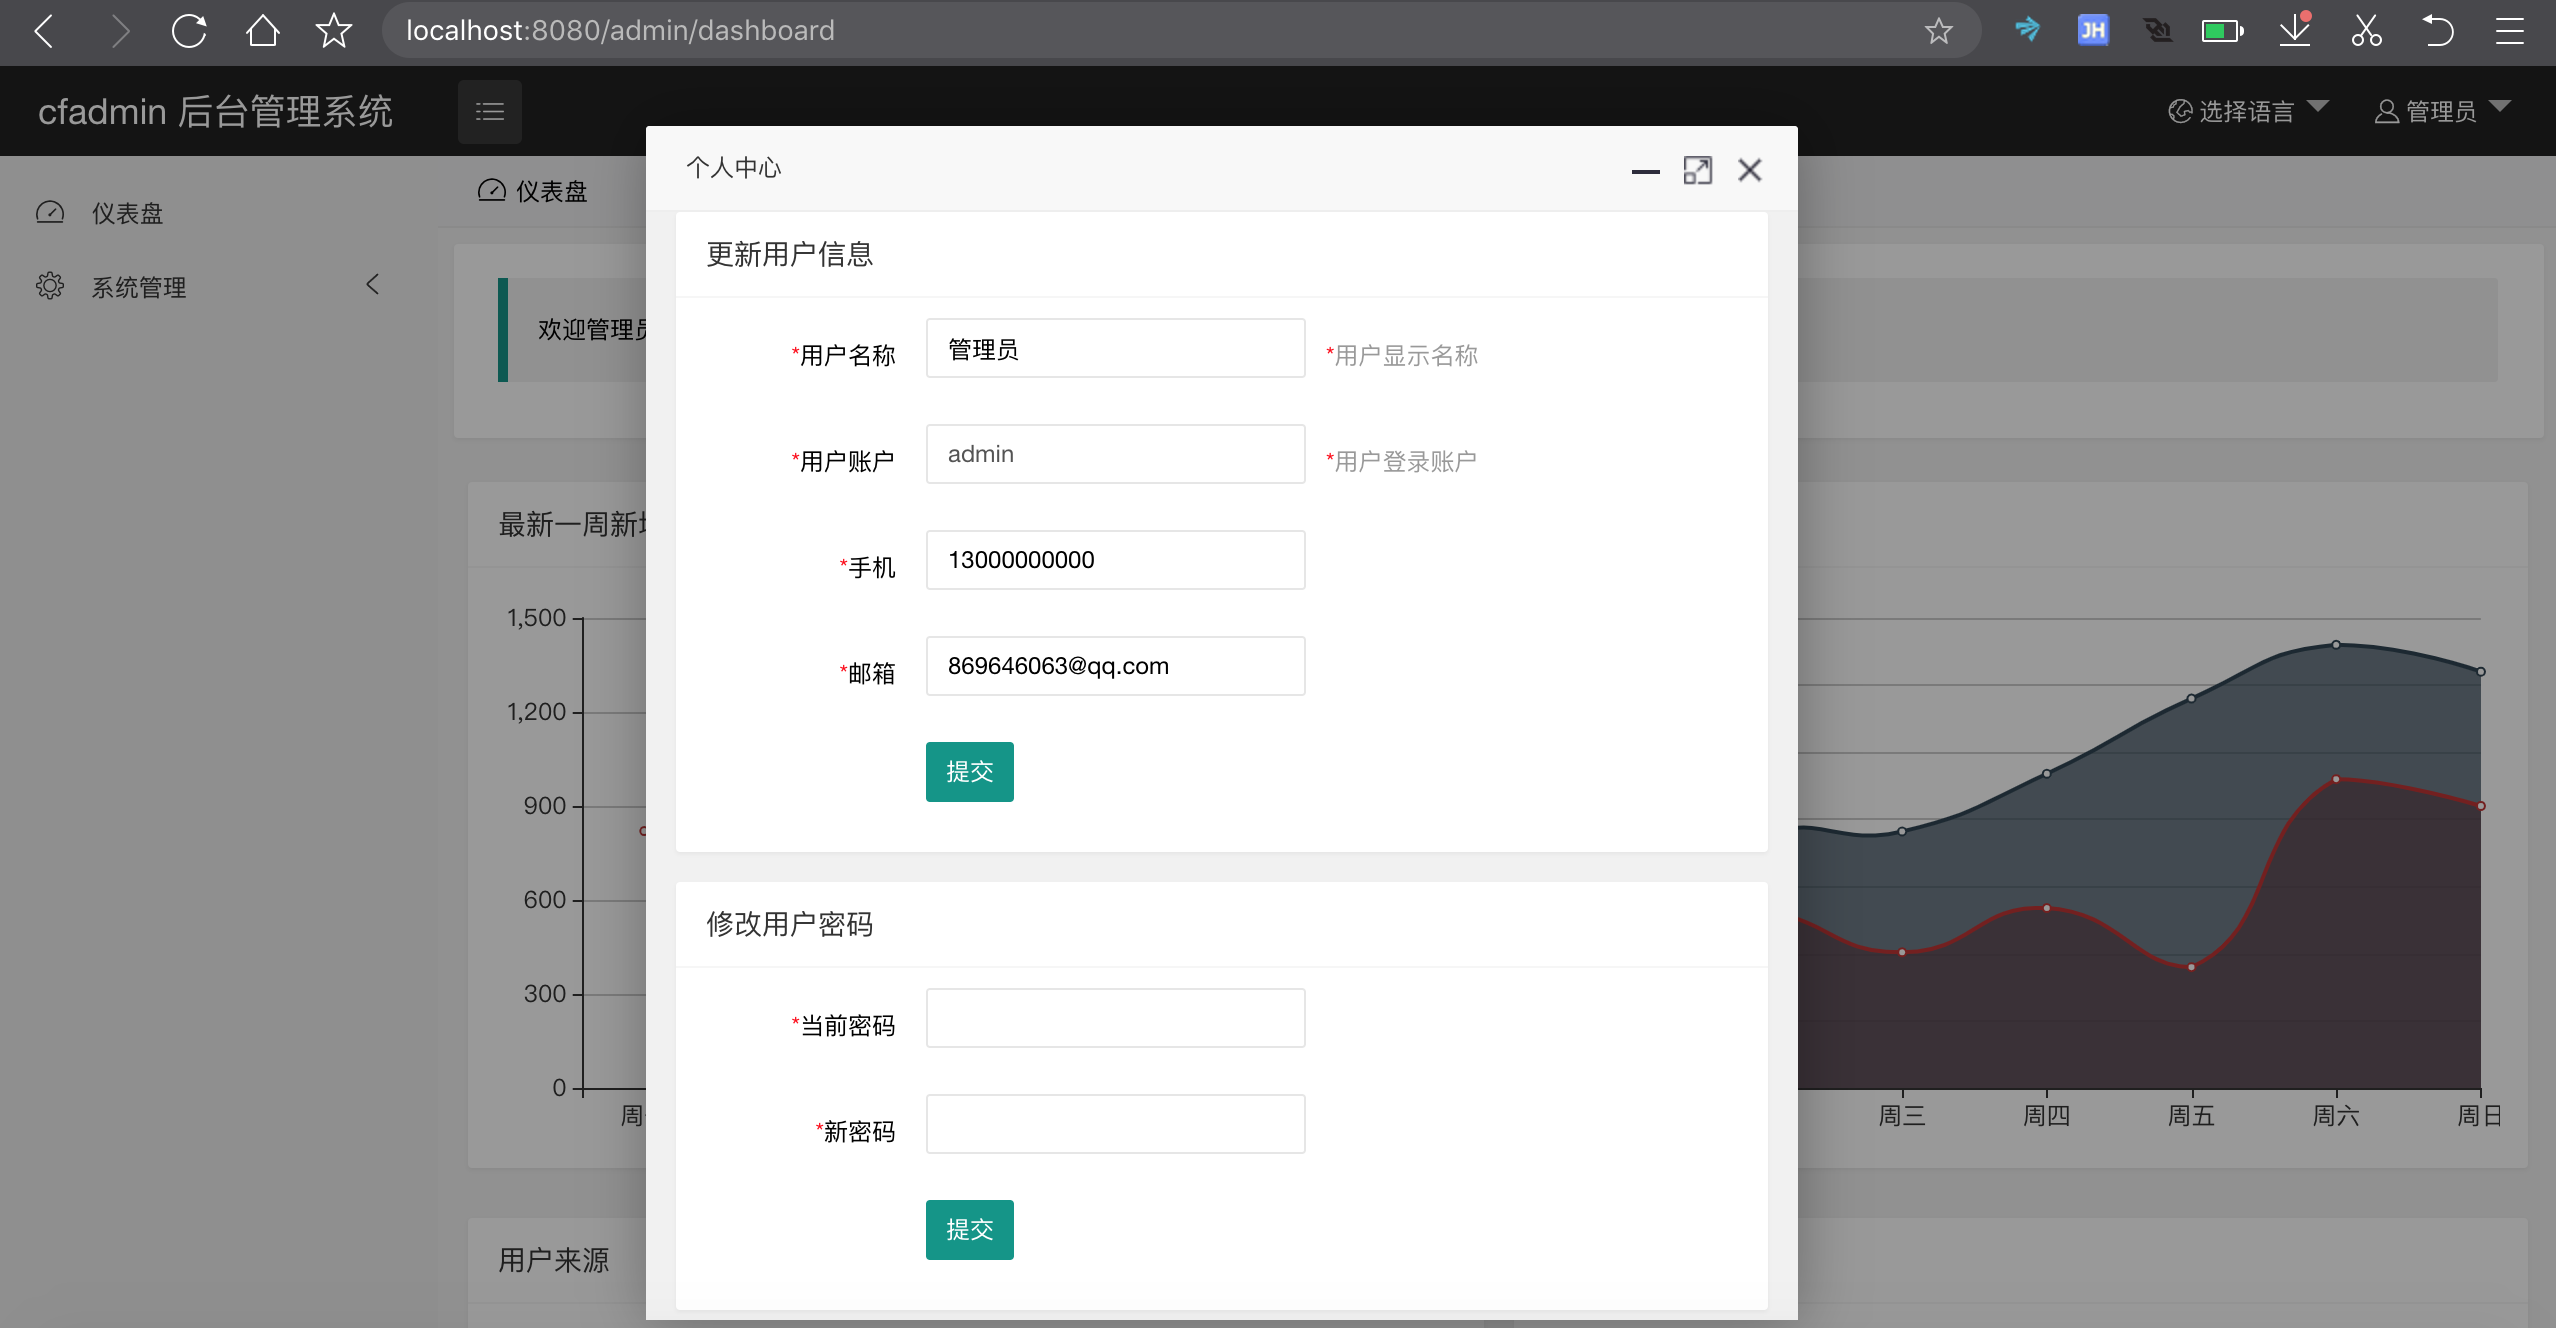2556x1328 pixels.
Task: Open the 选择语言 language dropdown
Action: coord(2247,111)
